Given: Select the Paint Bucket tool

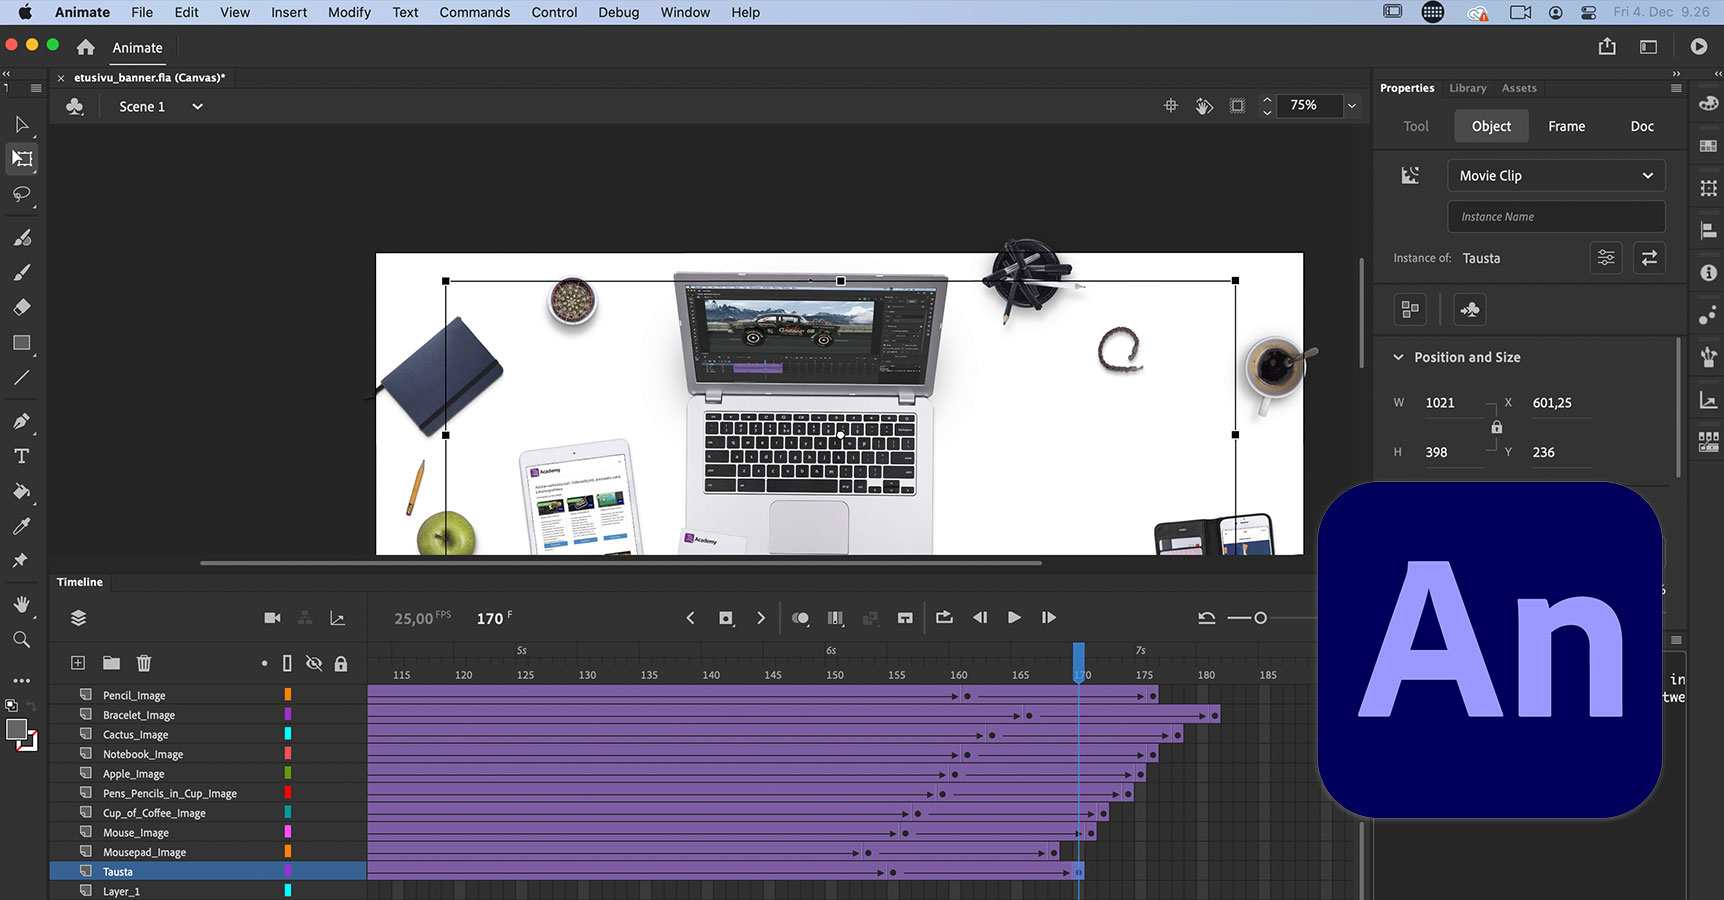Looking at the screenshot, I should tap(22, 491).
